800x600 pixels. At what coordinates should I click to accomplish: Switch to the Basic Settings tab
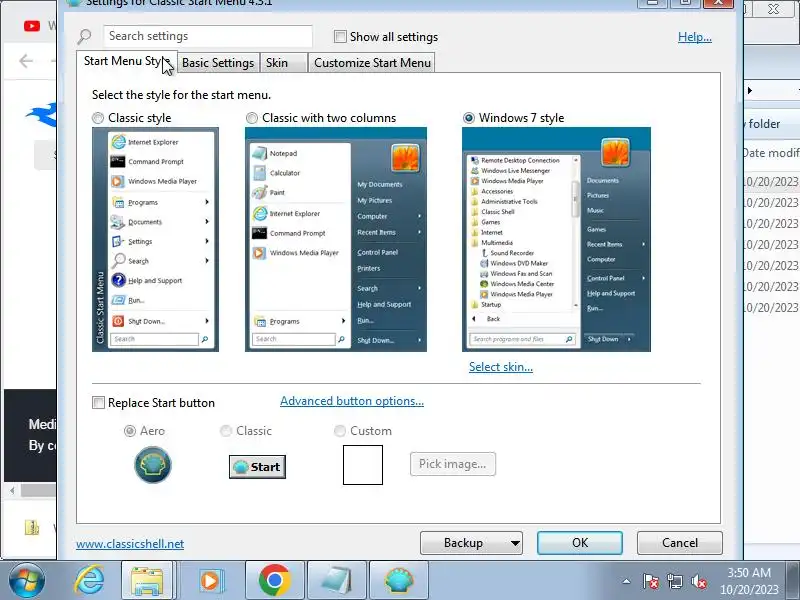[x=218, y=63]
